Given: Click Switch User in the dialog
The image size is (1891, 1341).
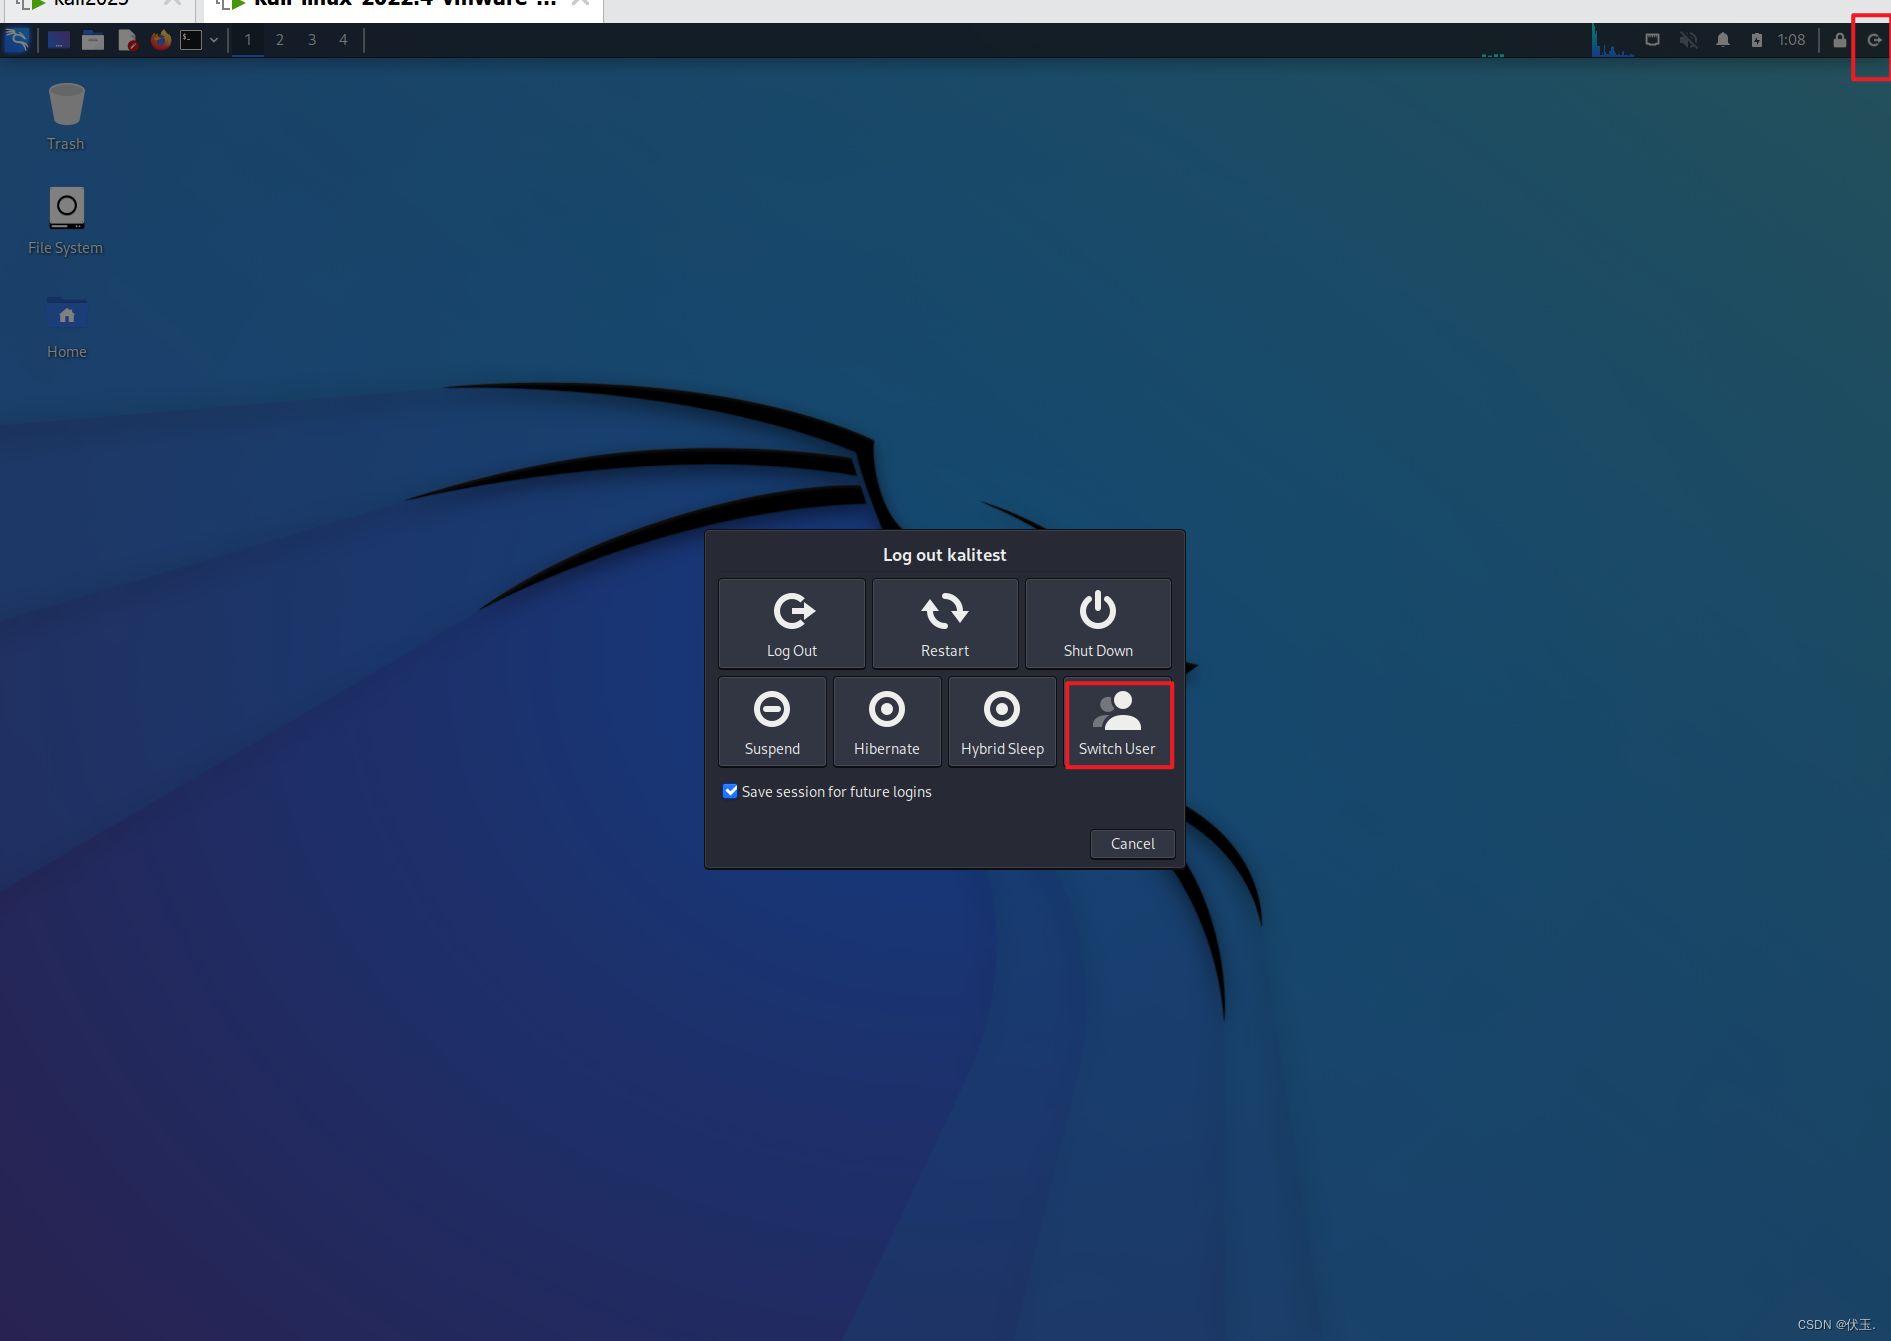Looking at the screenshot, I should tap(1118, 725).
